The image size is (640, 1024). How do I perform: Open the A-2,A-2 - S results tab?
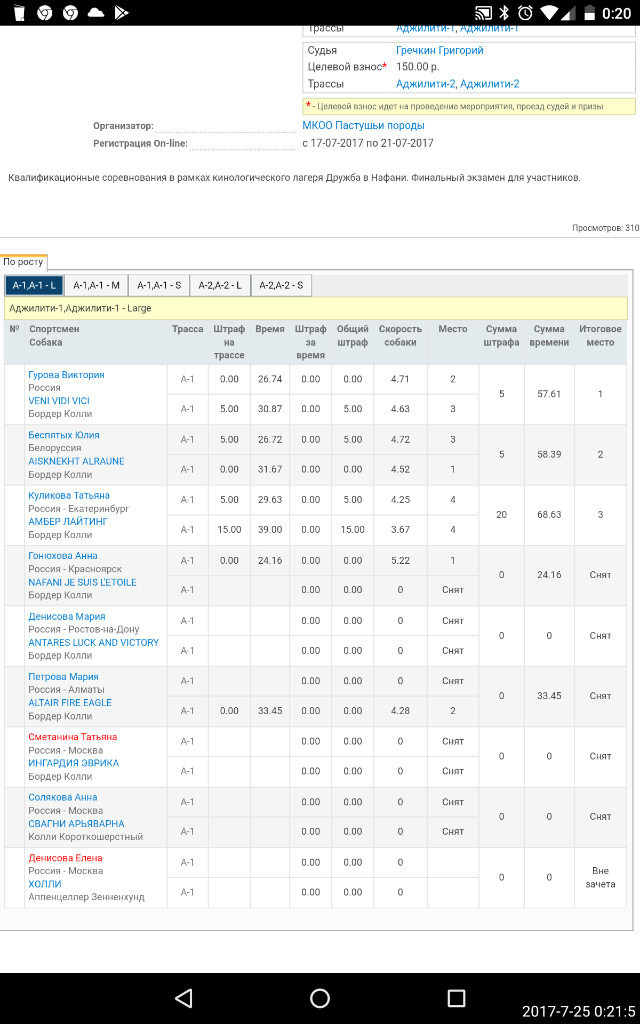coord(281,285)
